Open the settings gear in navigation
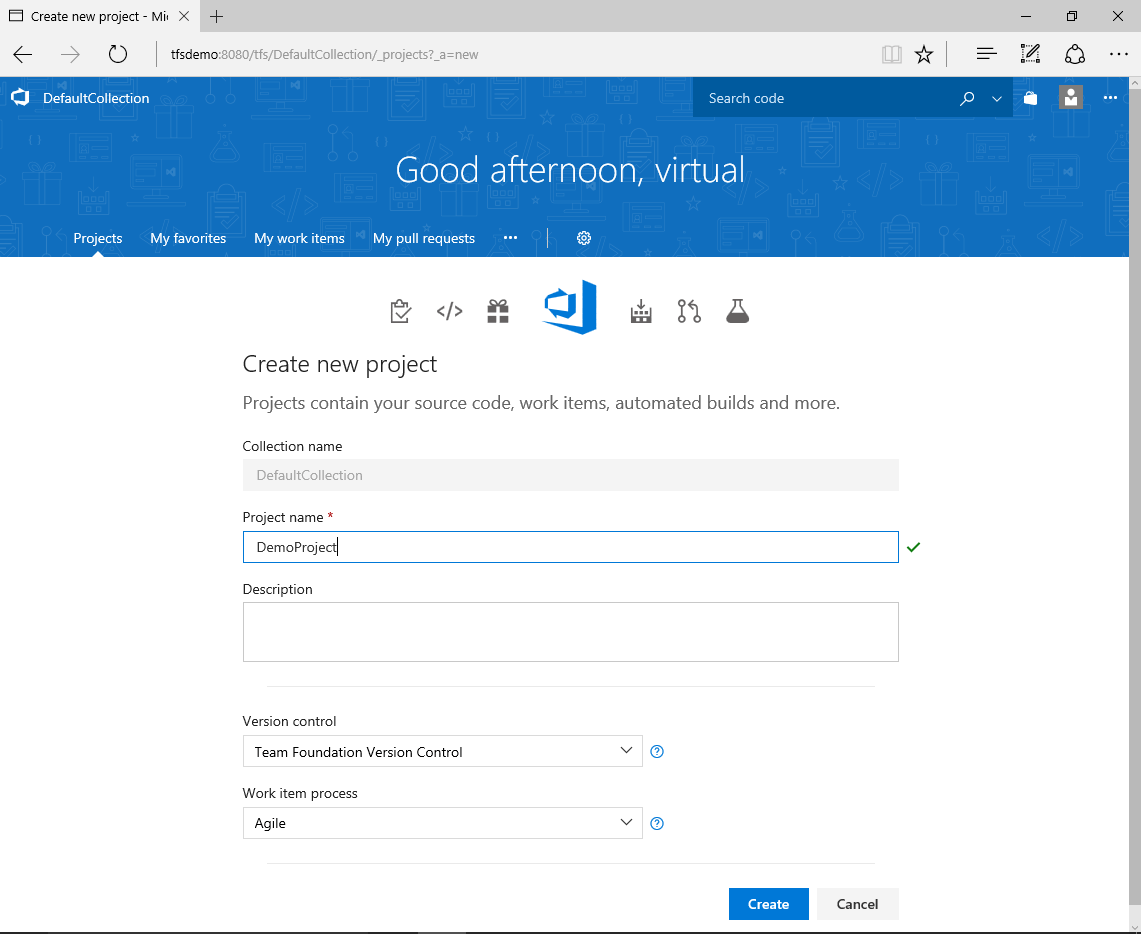The height and width of the screenshot is (934, 1141). [x=584, y=238]
